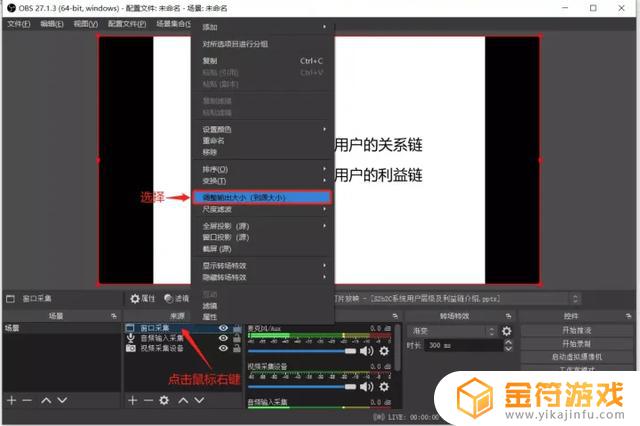Open the 视图(V) menu
This screenshot has width=640, height=426.
tap(86, 24)
